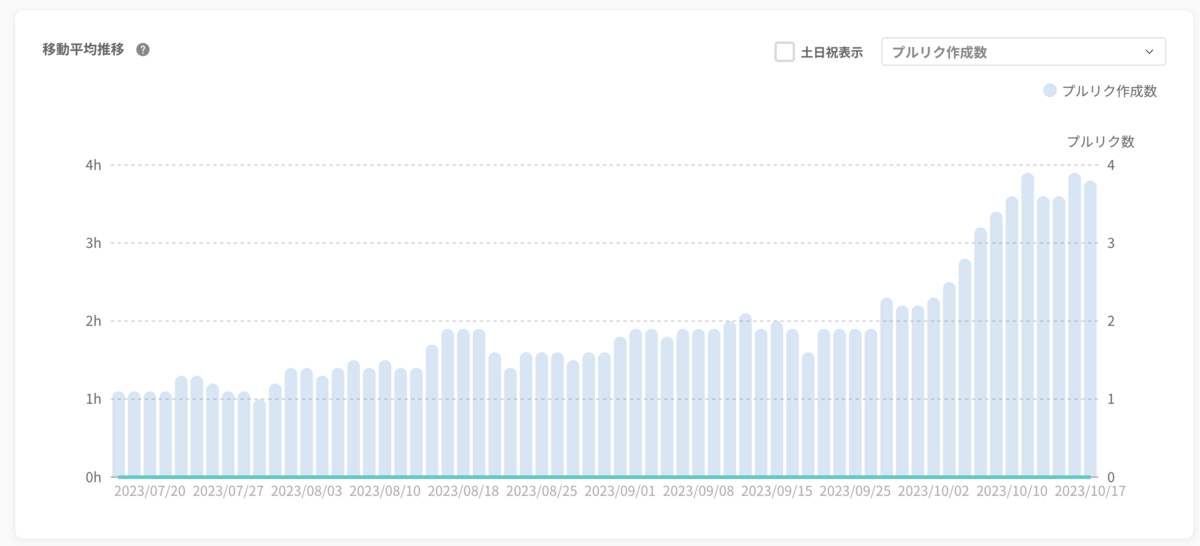Click the 2023/09/08 date label
This screenshot has height=546, width=1200.
point(698,492)
